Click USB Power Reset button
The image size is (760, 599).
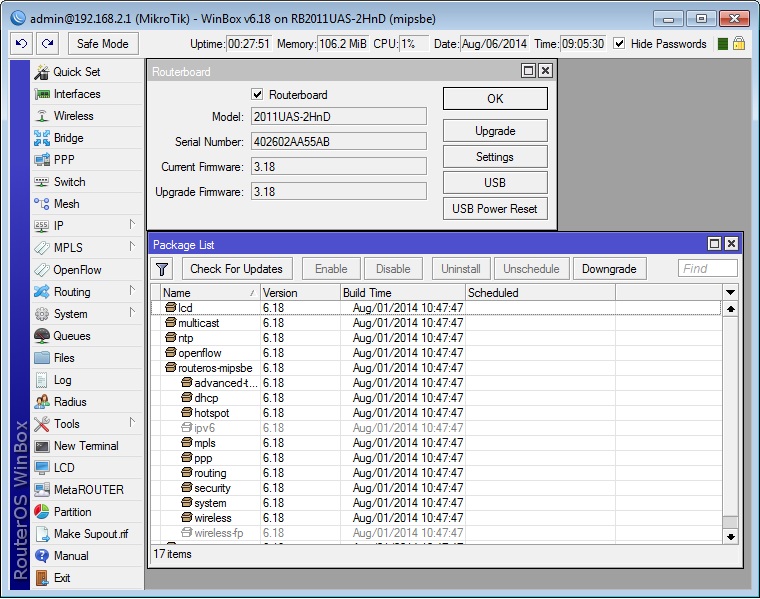coord(495,209)
